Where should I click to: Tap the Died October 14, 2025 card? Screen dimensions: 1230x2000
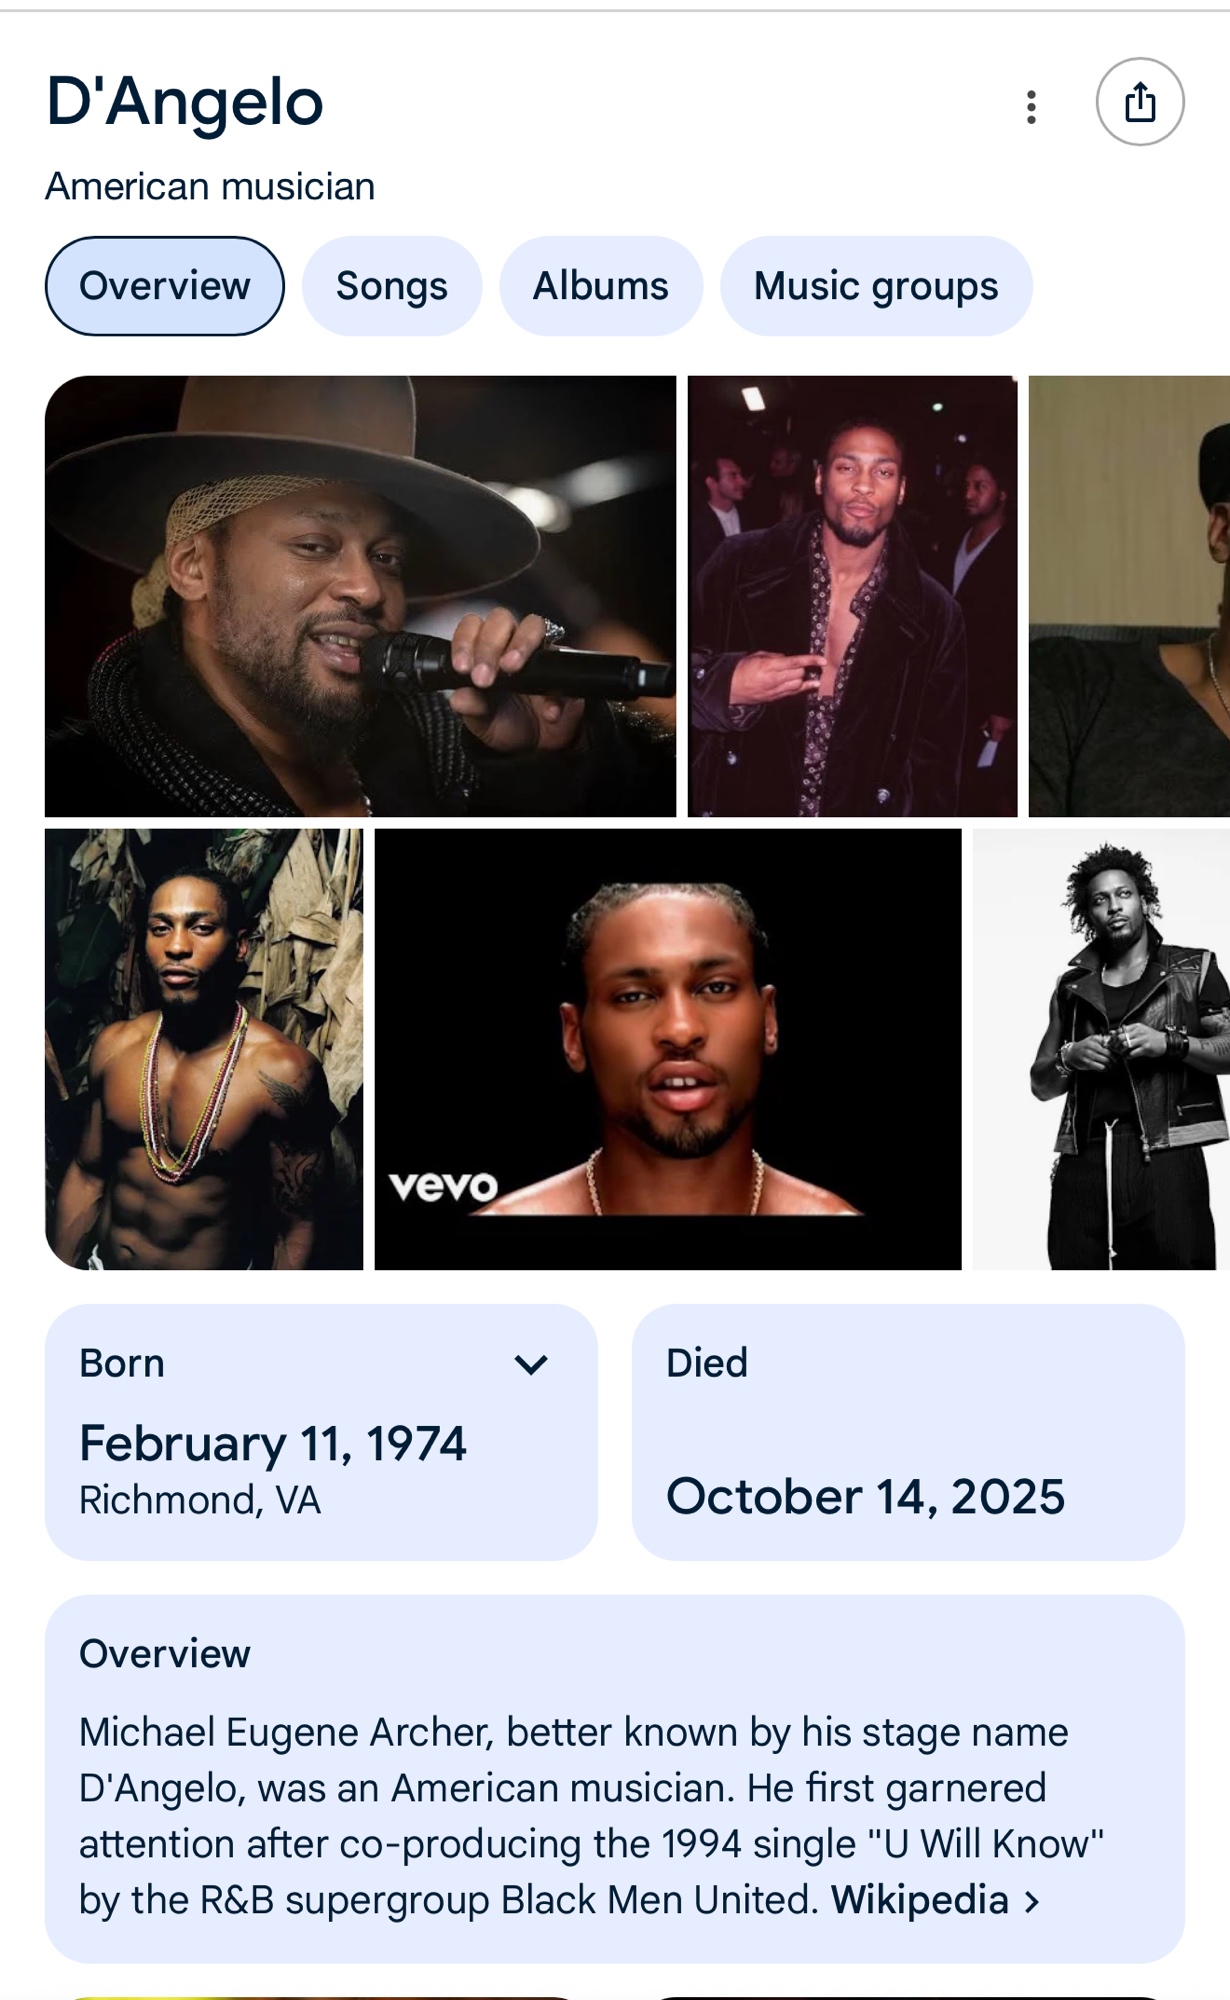[x=908, y=1432]
